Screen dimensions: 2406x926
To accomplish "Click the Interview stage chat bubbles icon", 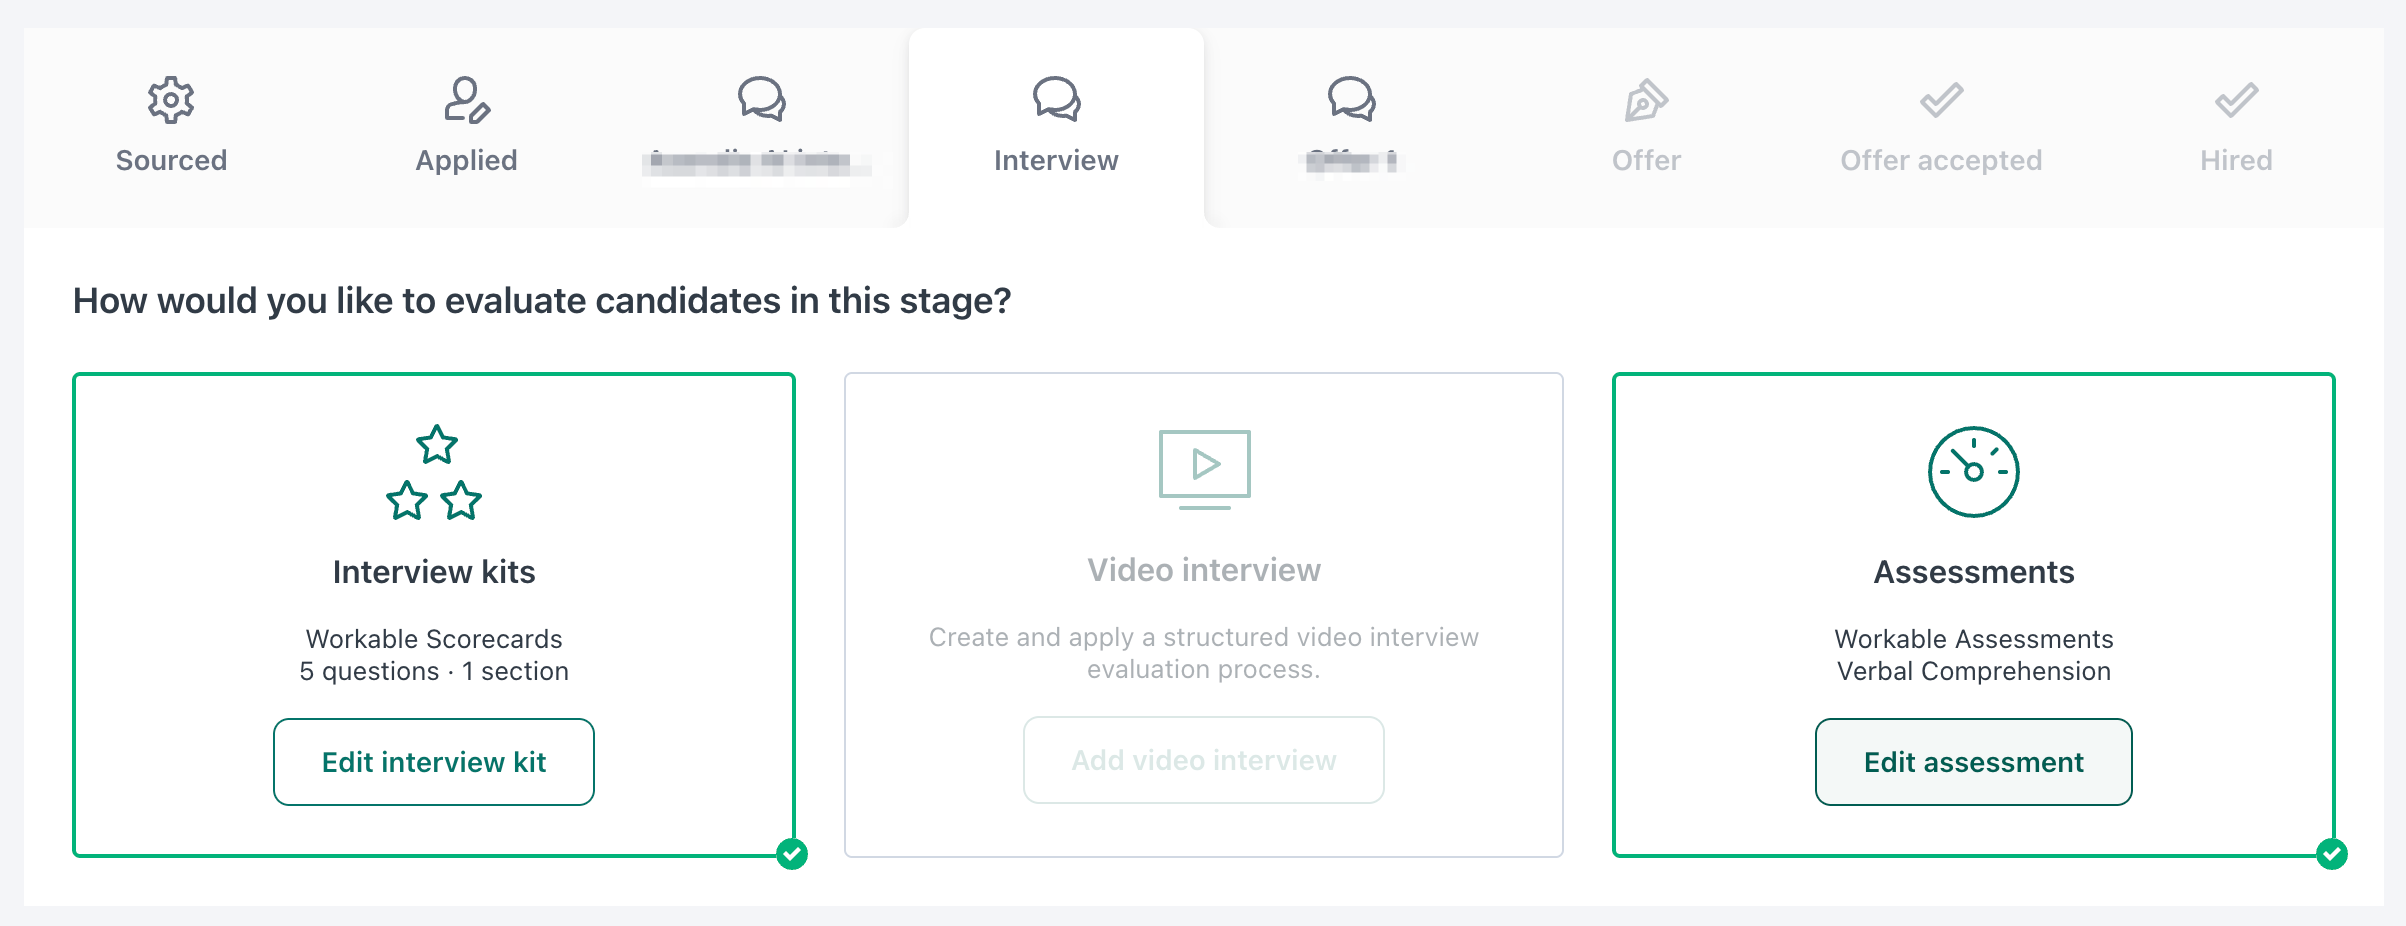I will (1056, 100).
